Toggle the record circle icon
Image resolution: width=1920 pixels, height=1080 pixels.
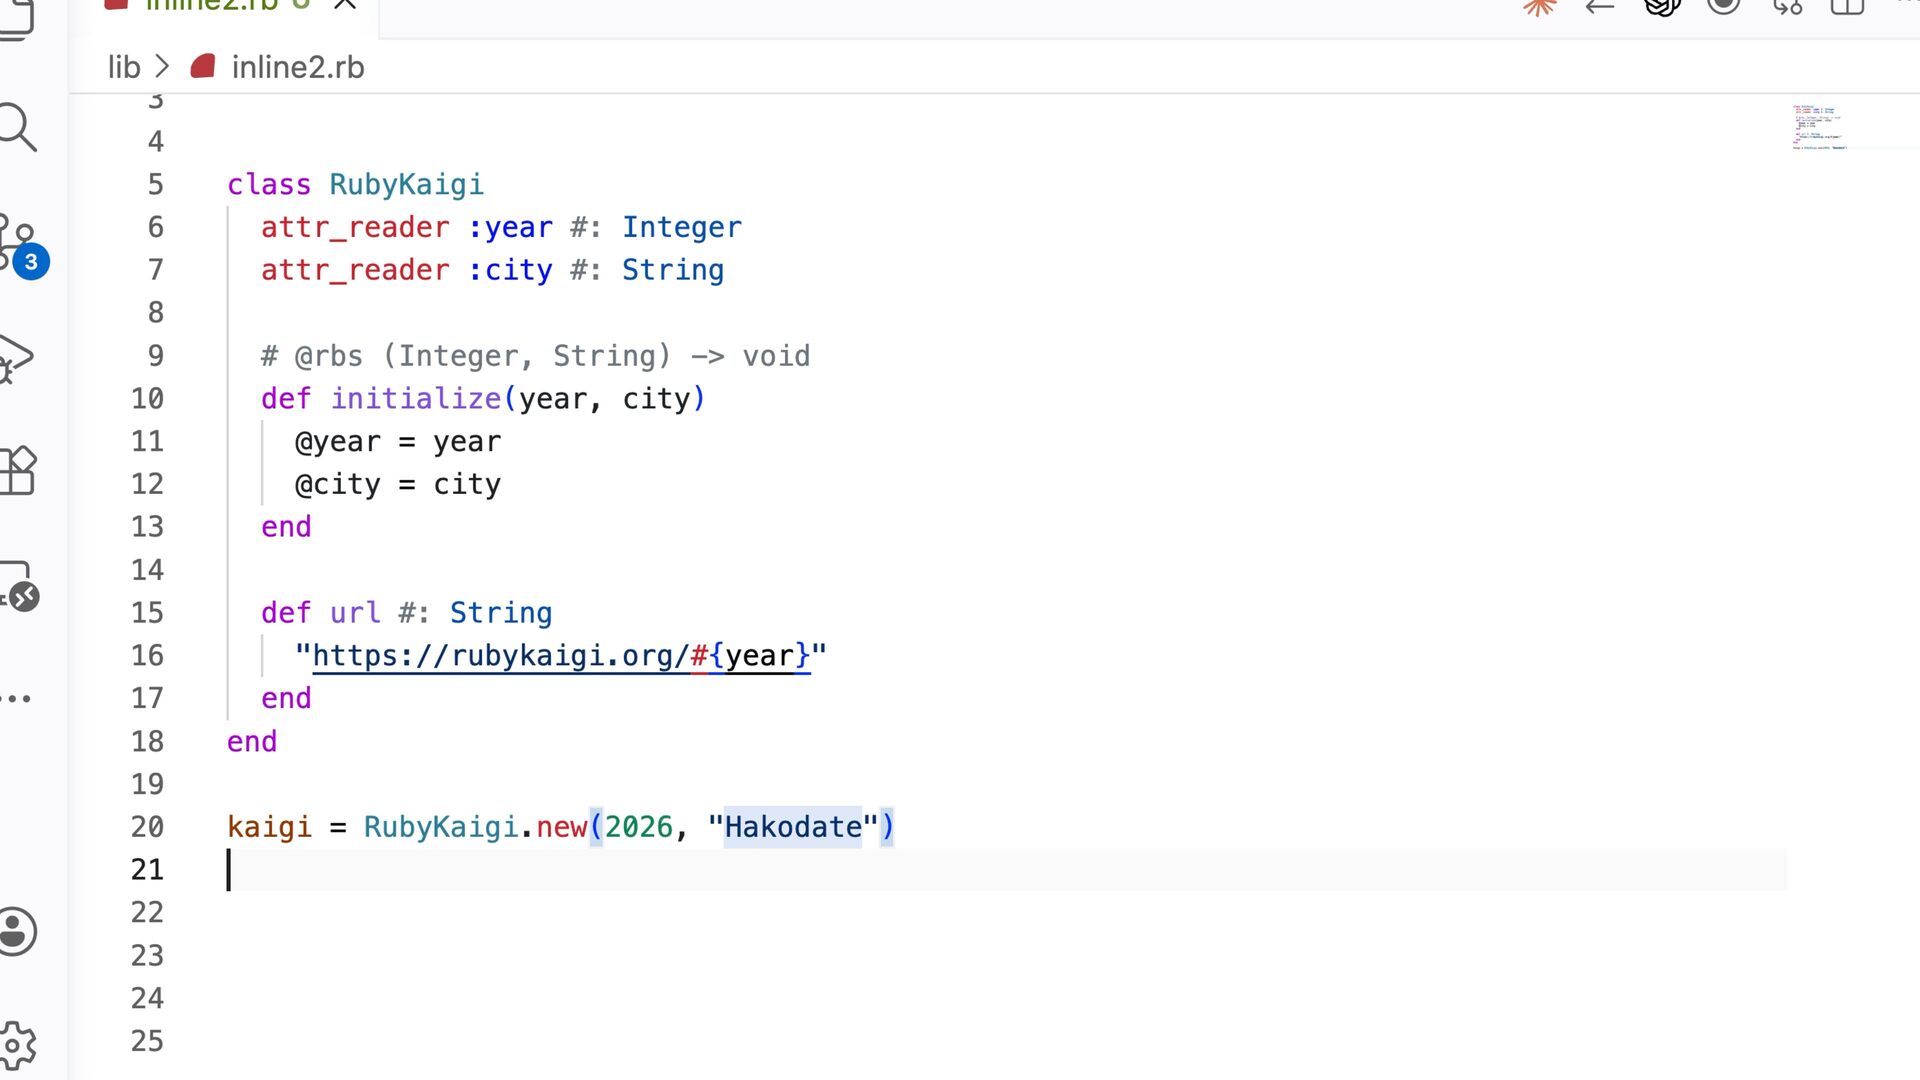tap(1724, 5)
